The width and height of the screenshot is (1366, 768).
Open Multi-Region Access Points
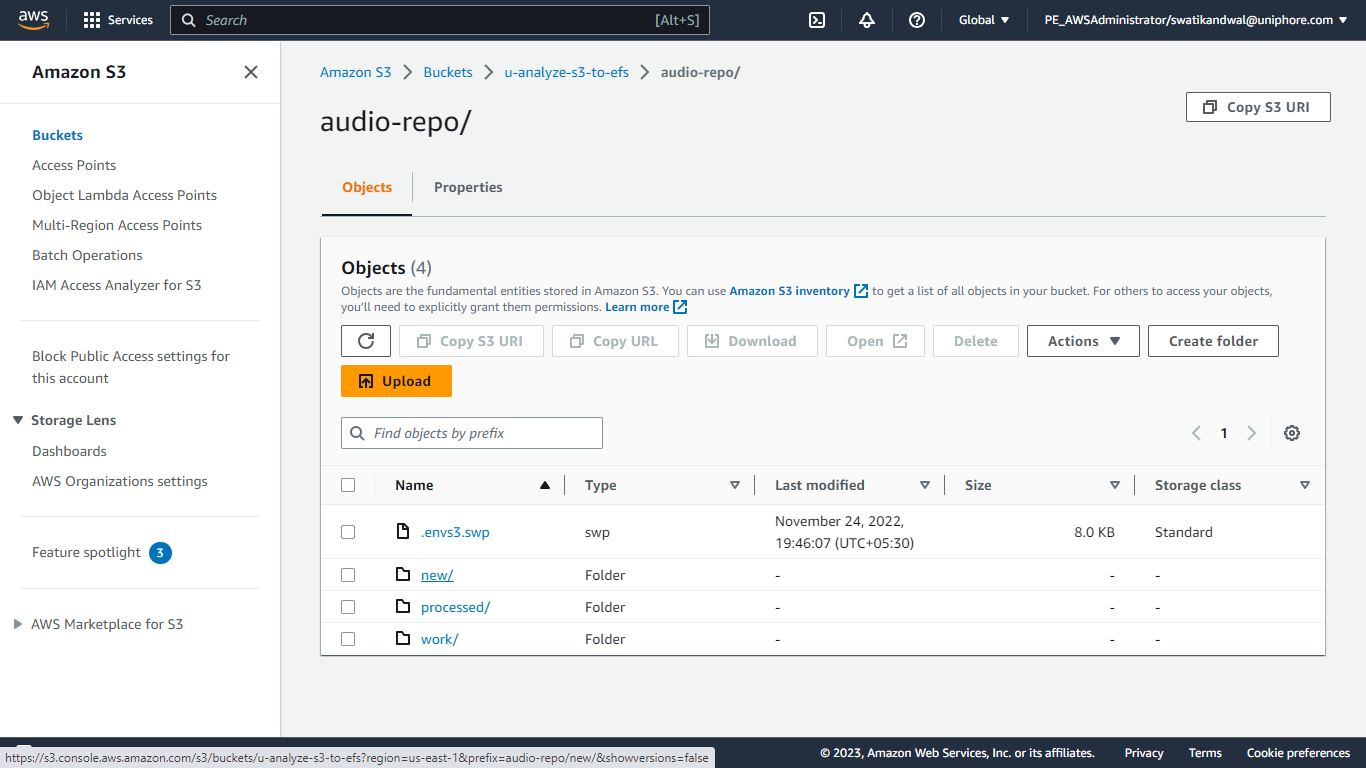point(117,225)
